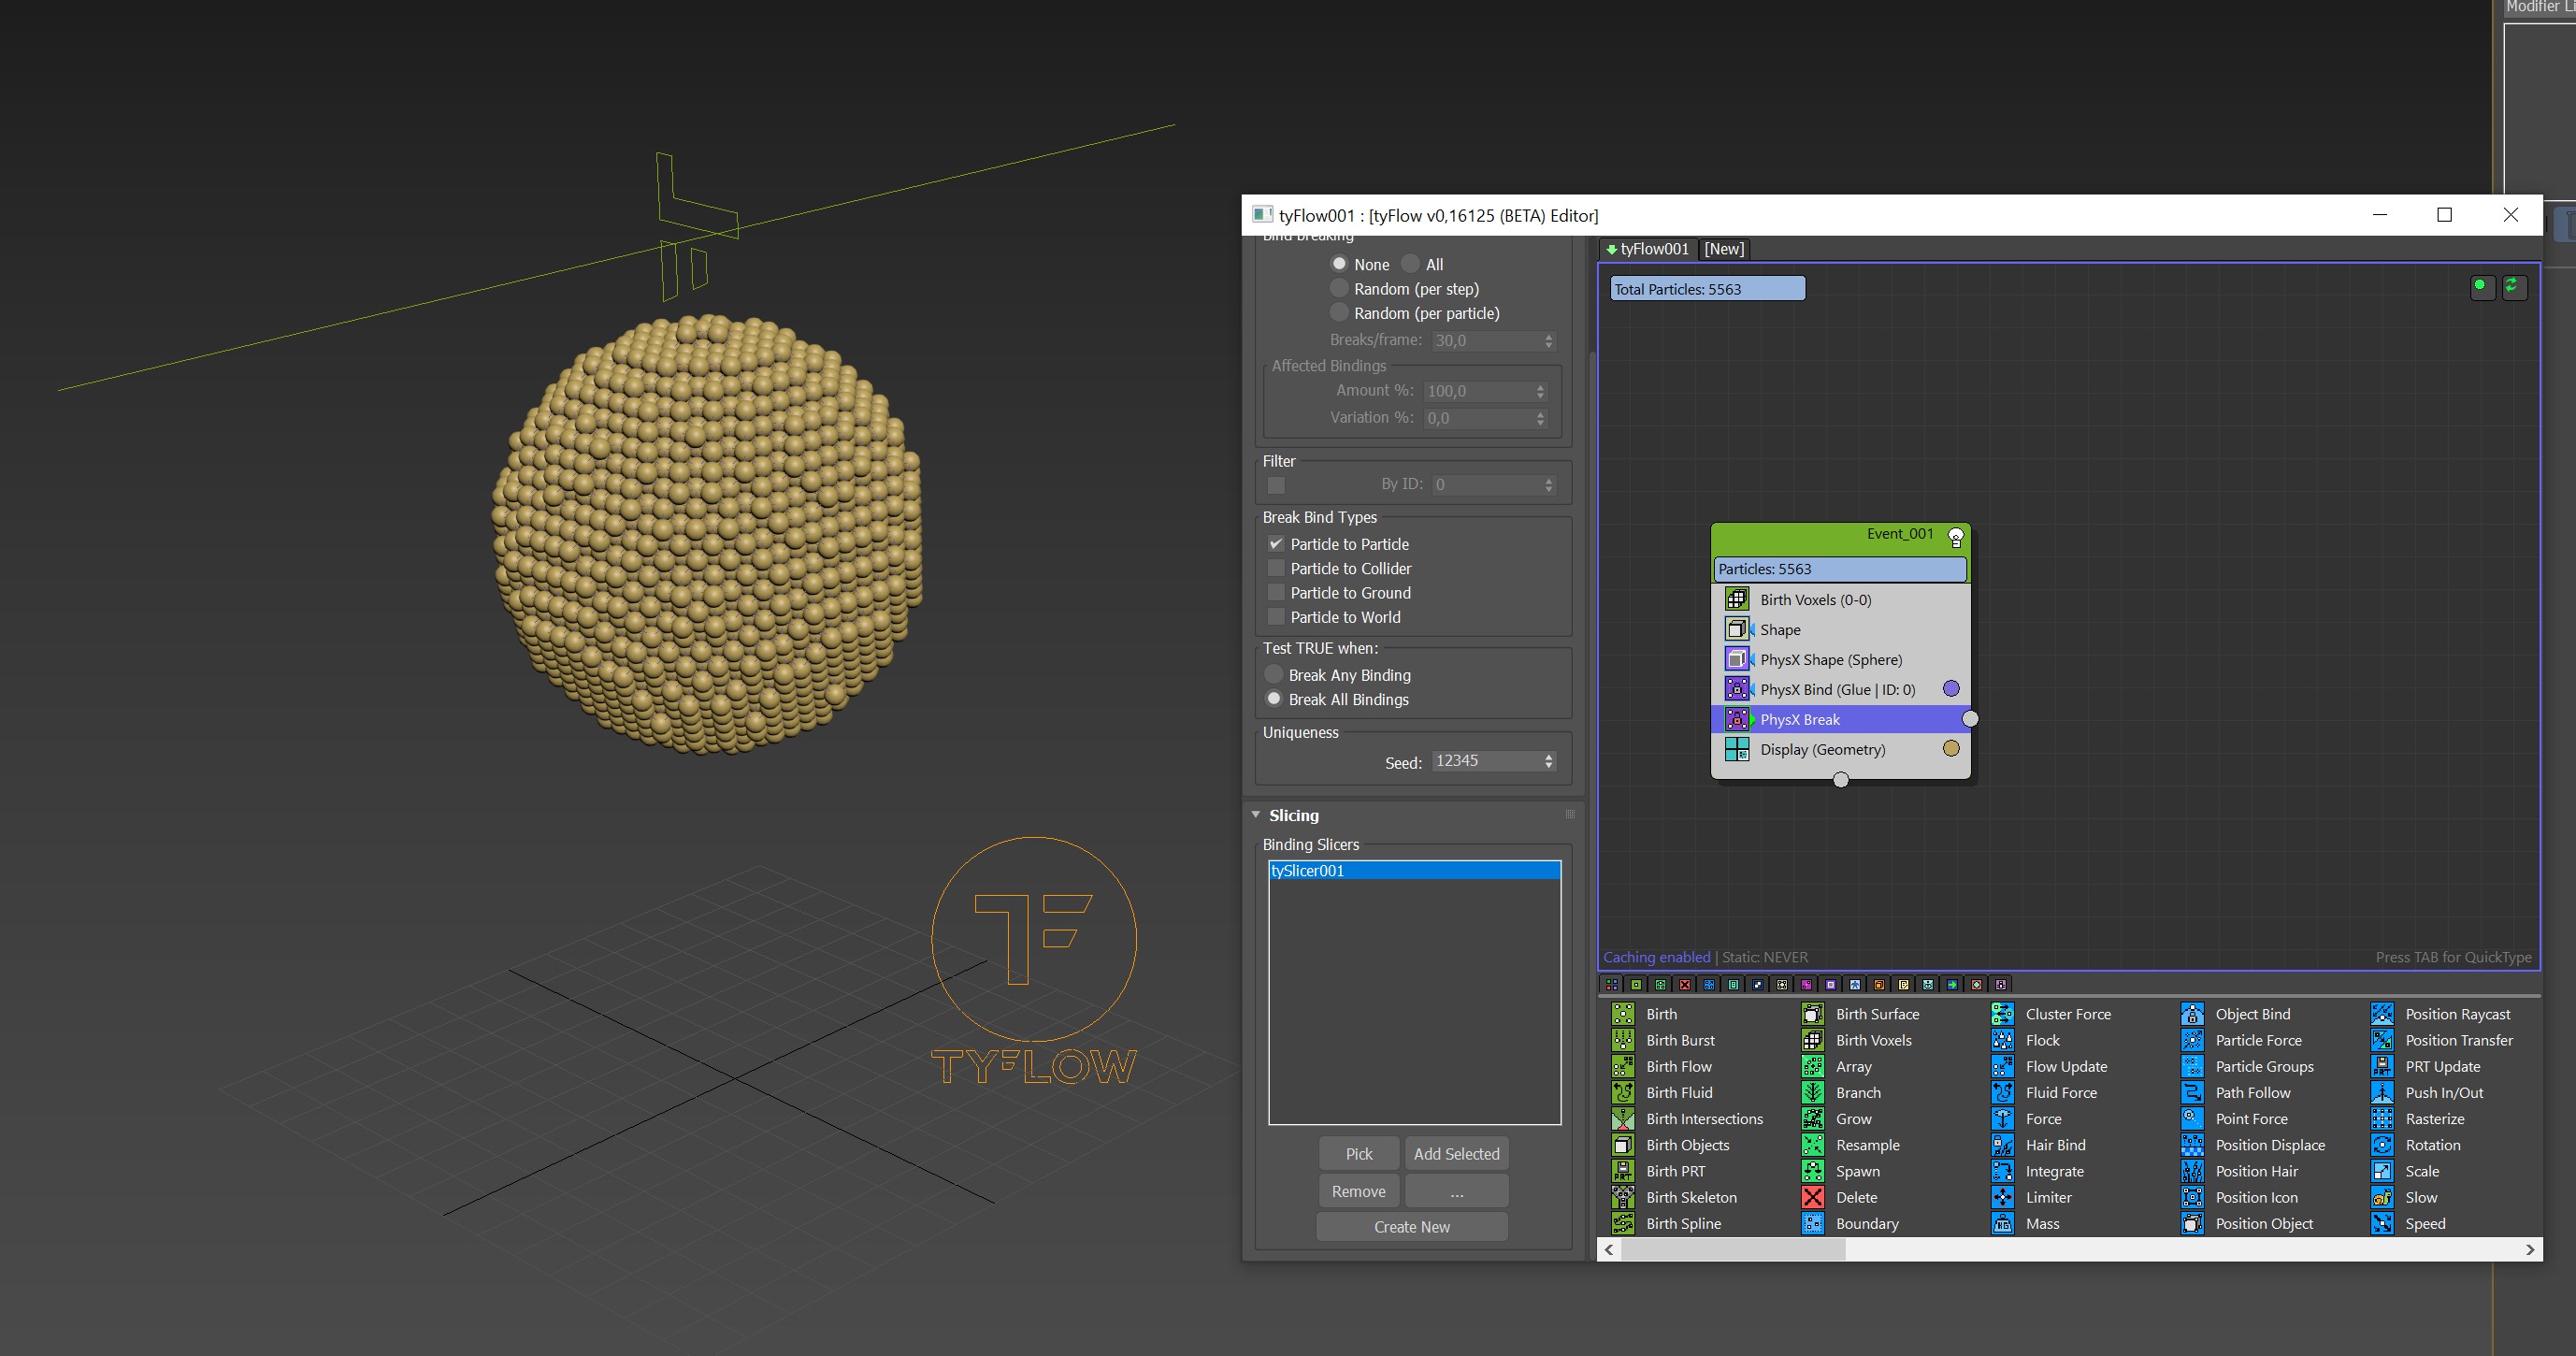Choose Random (per particle) breaking
2576x1356 pixels.
tap(1339, 312)
